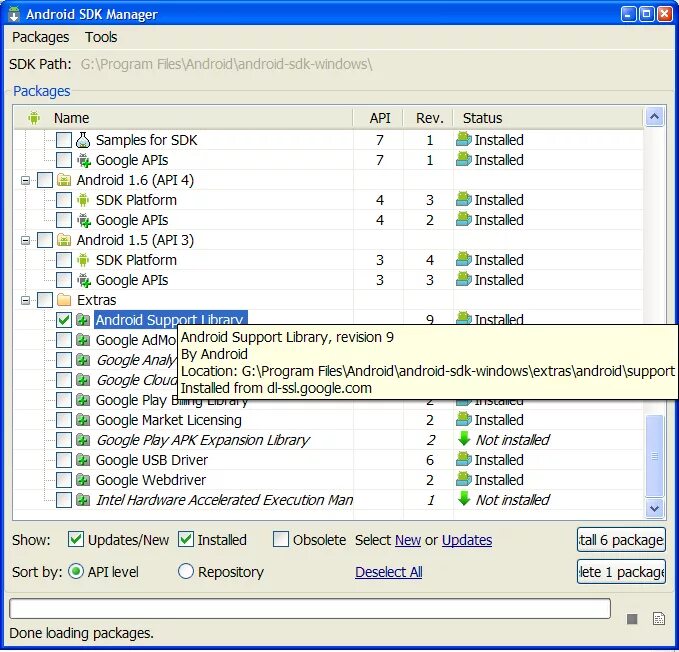Open the log window icon at bottom right
This screenshot has height=652, width=679.
(659, 619)
